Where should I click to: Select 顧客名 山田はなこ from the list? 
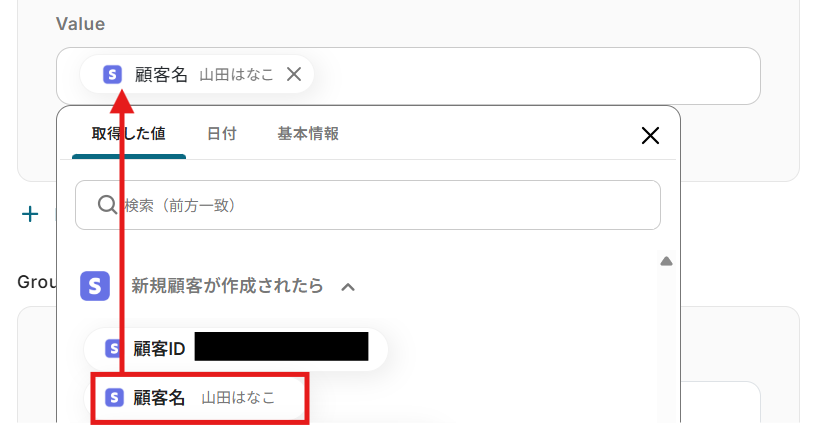tap(199, 398)
